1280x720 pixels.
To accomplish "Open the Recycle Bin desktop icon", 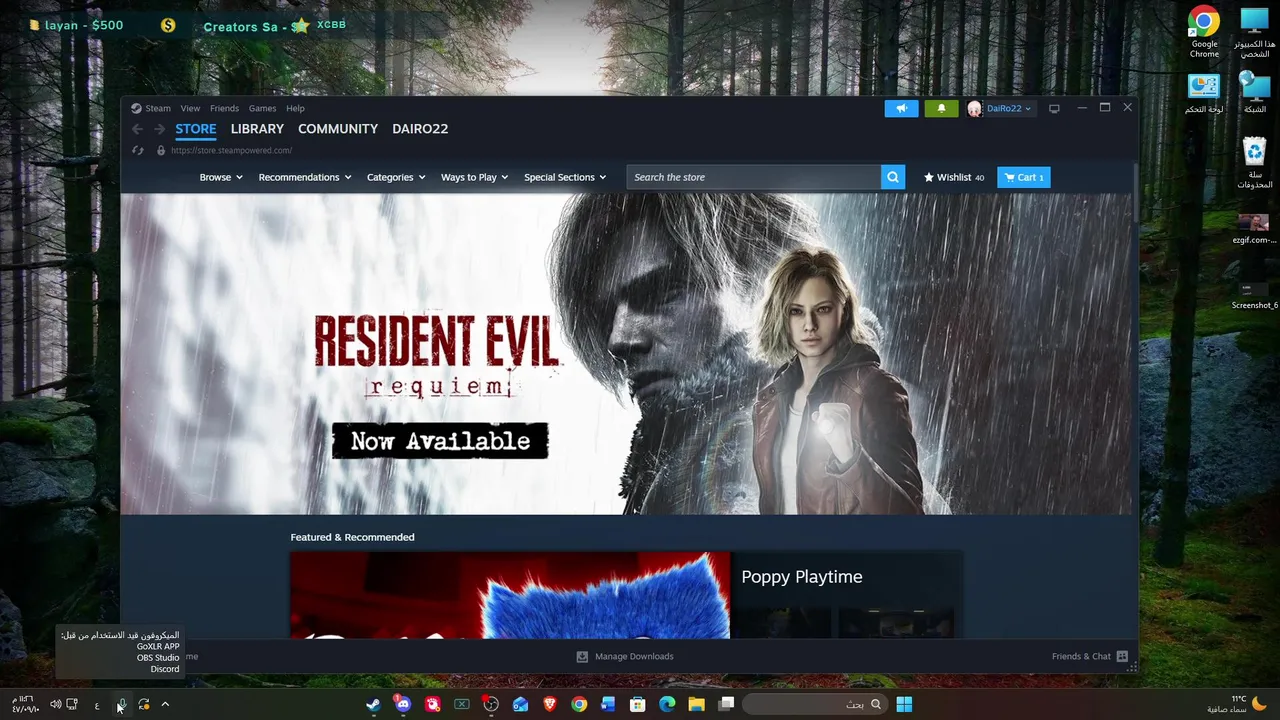I will 1254,163.
